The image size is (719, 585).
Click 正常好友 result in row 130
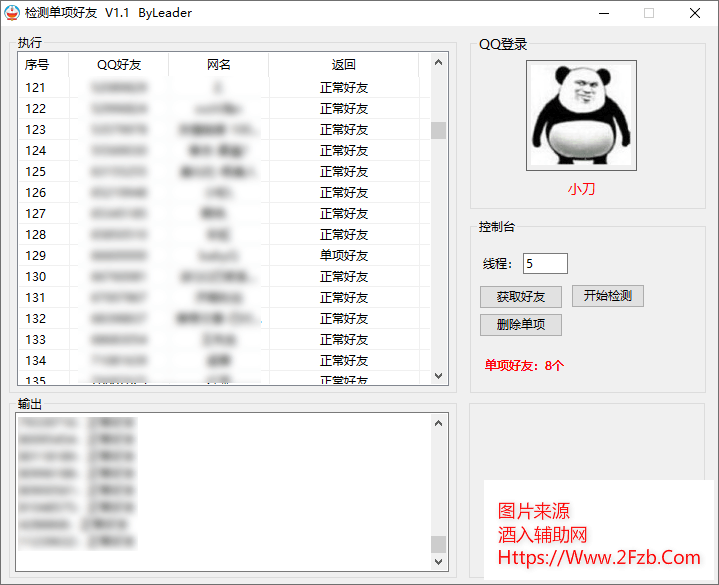point(344,277)
